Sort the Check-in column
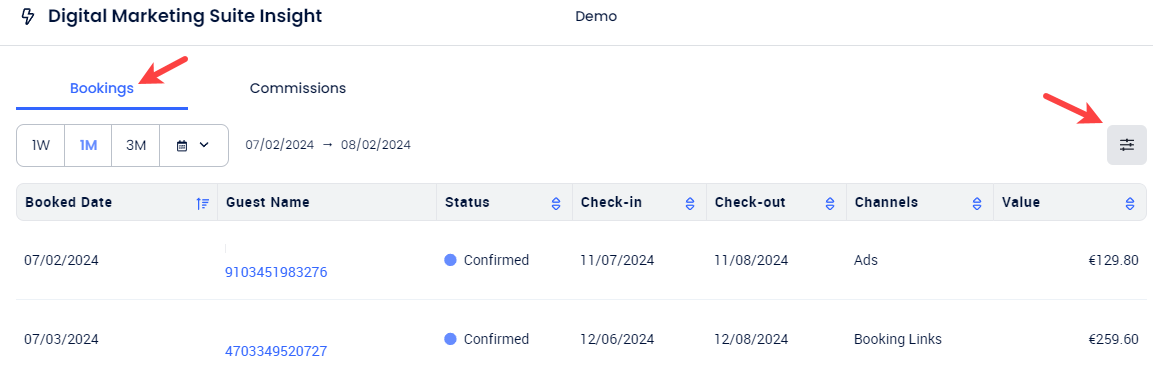1153x373 pixels. (x=690, y=203)
